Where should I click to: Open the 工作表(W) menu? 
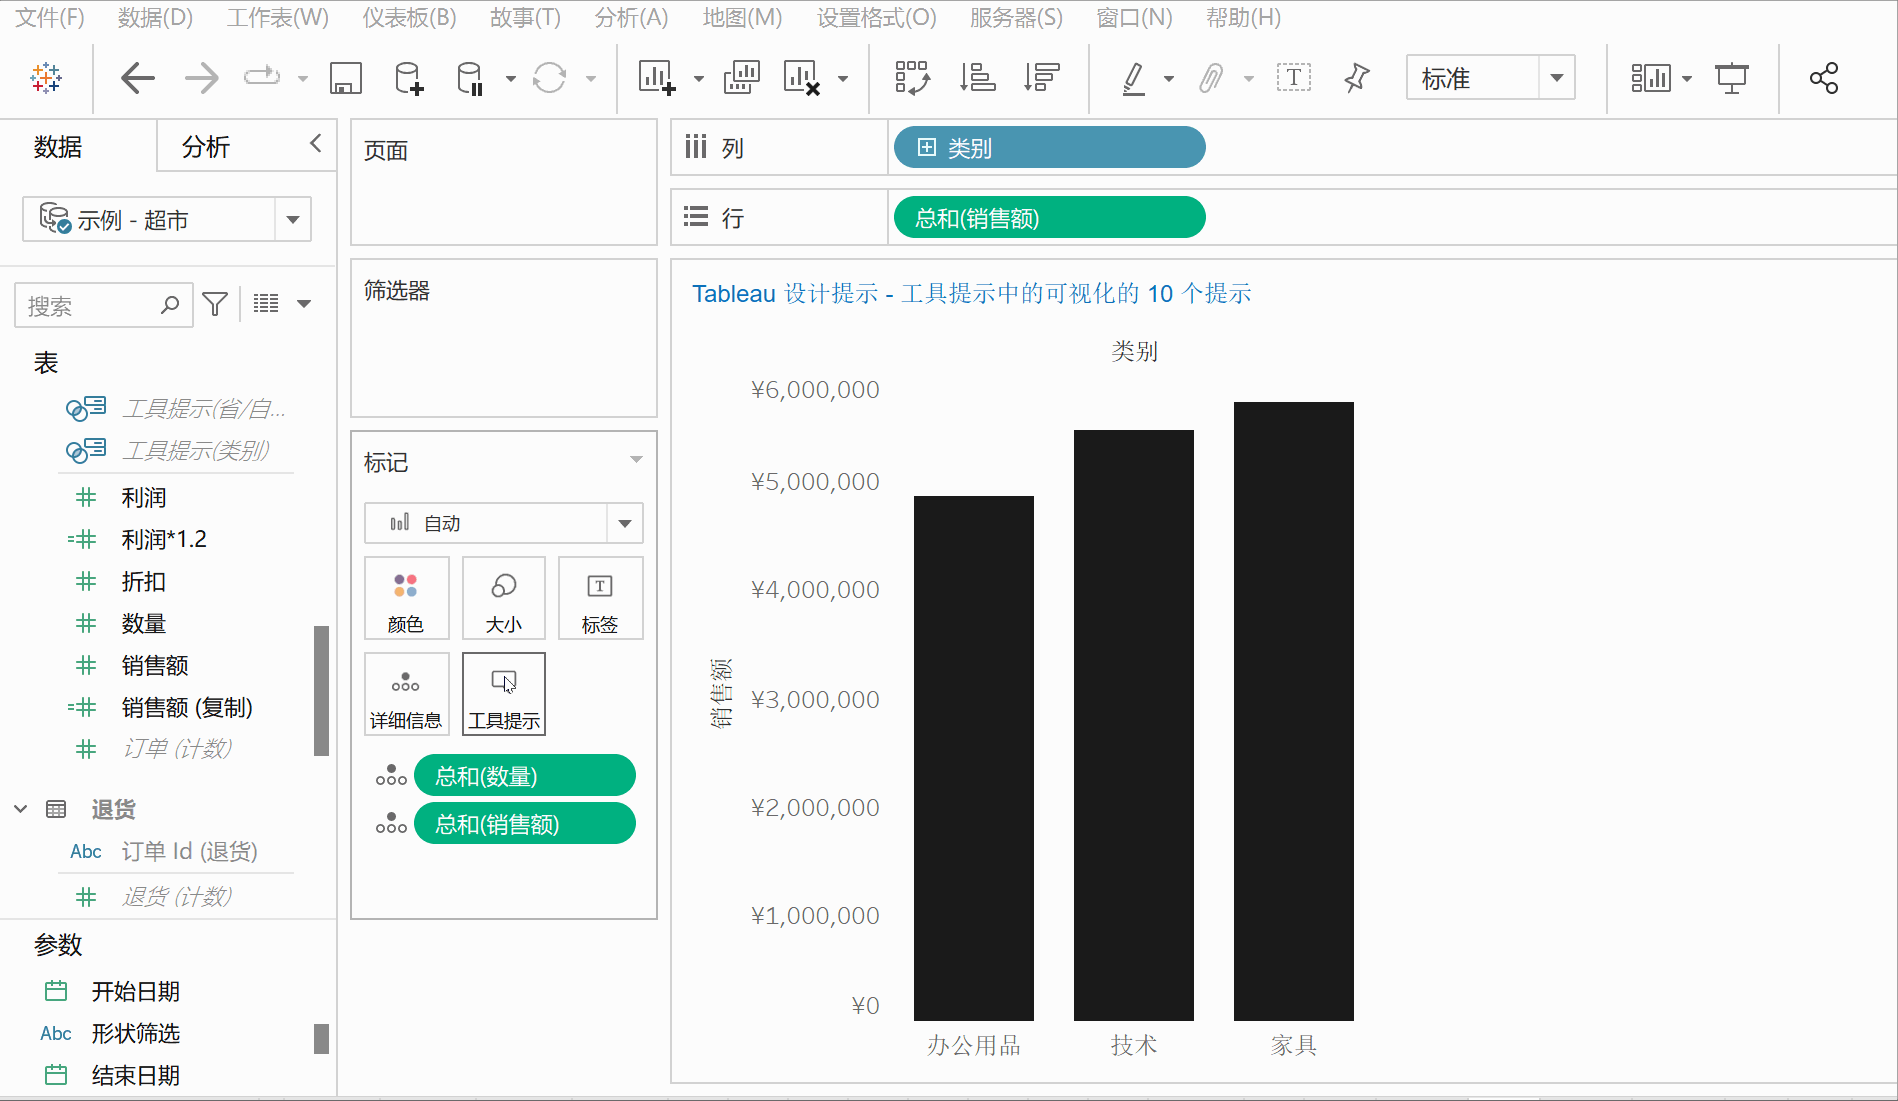click(278, 18)
